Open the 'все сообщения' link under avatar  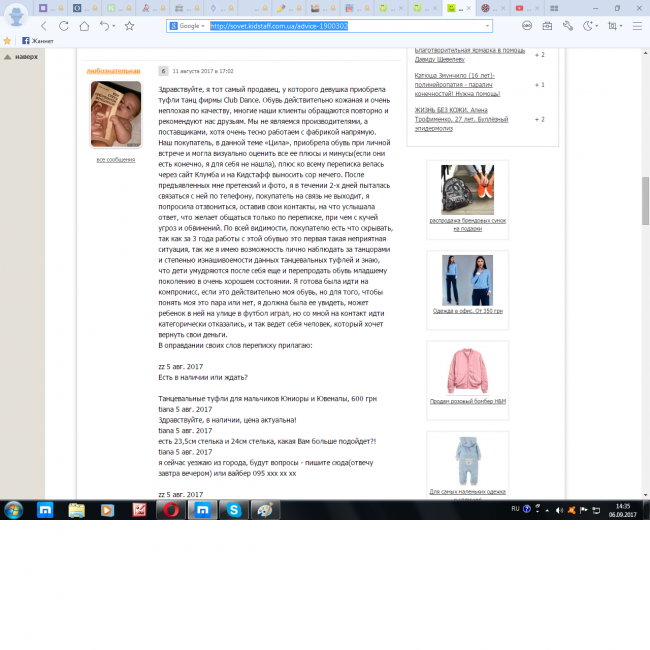(x=115, y=159)
